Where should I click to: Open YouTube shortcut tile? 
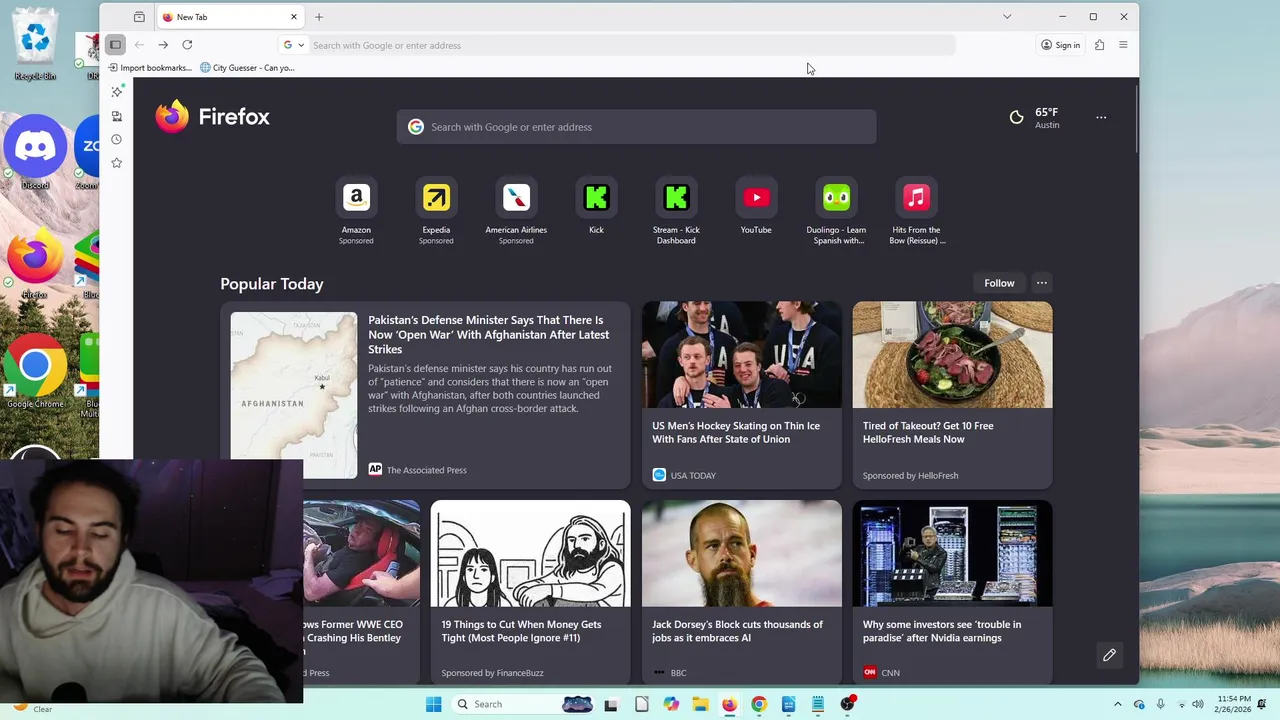point(756,207)
